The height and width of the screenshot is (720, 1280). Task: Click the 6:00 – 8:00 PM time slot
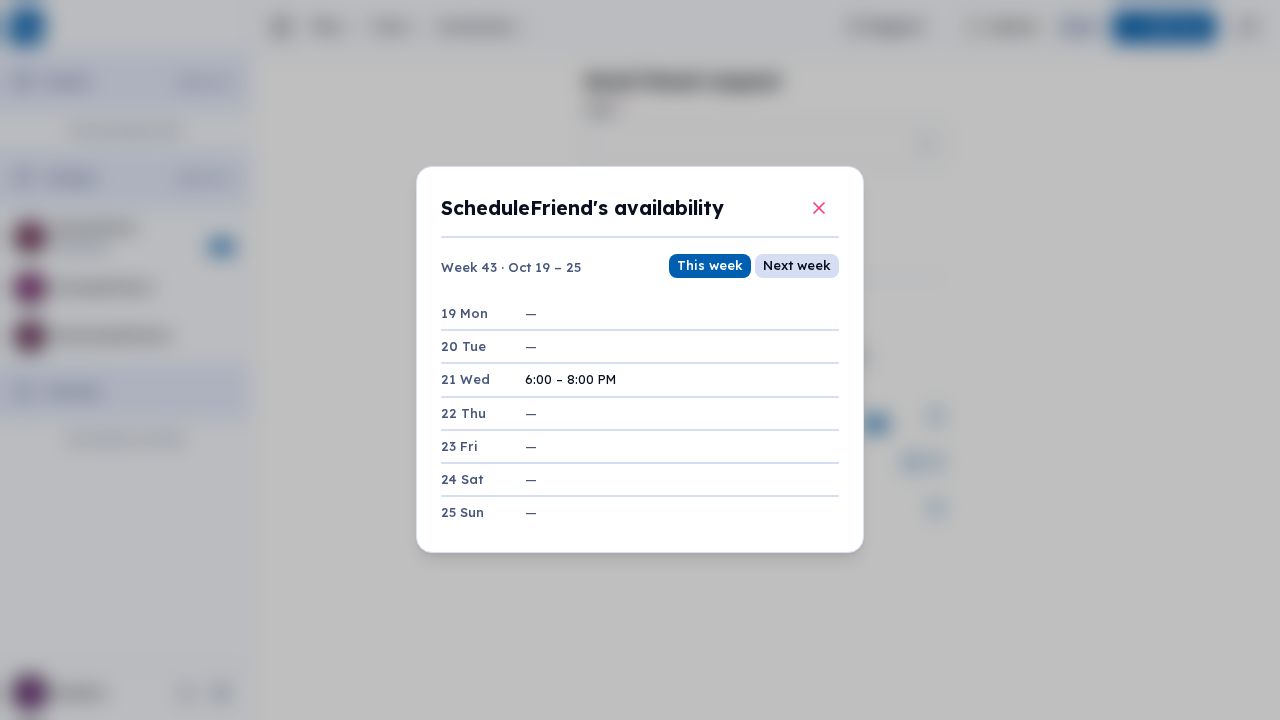point(570,380)
